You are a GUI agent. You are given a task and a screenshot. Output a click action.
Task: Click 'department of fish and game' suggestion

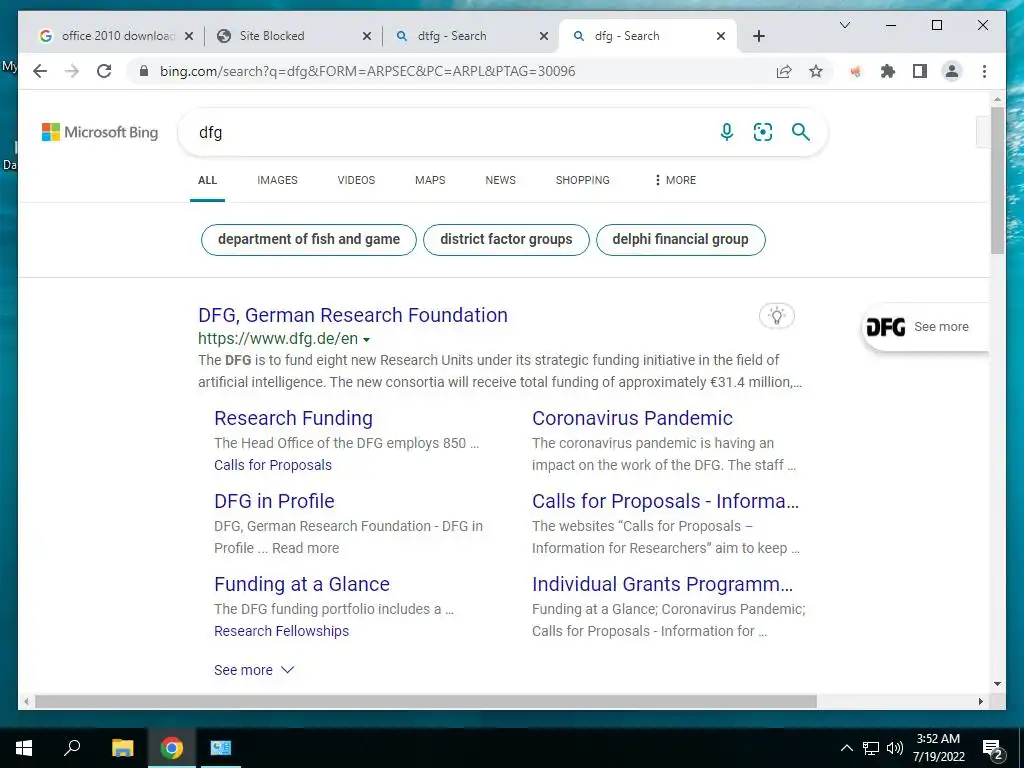308,240
